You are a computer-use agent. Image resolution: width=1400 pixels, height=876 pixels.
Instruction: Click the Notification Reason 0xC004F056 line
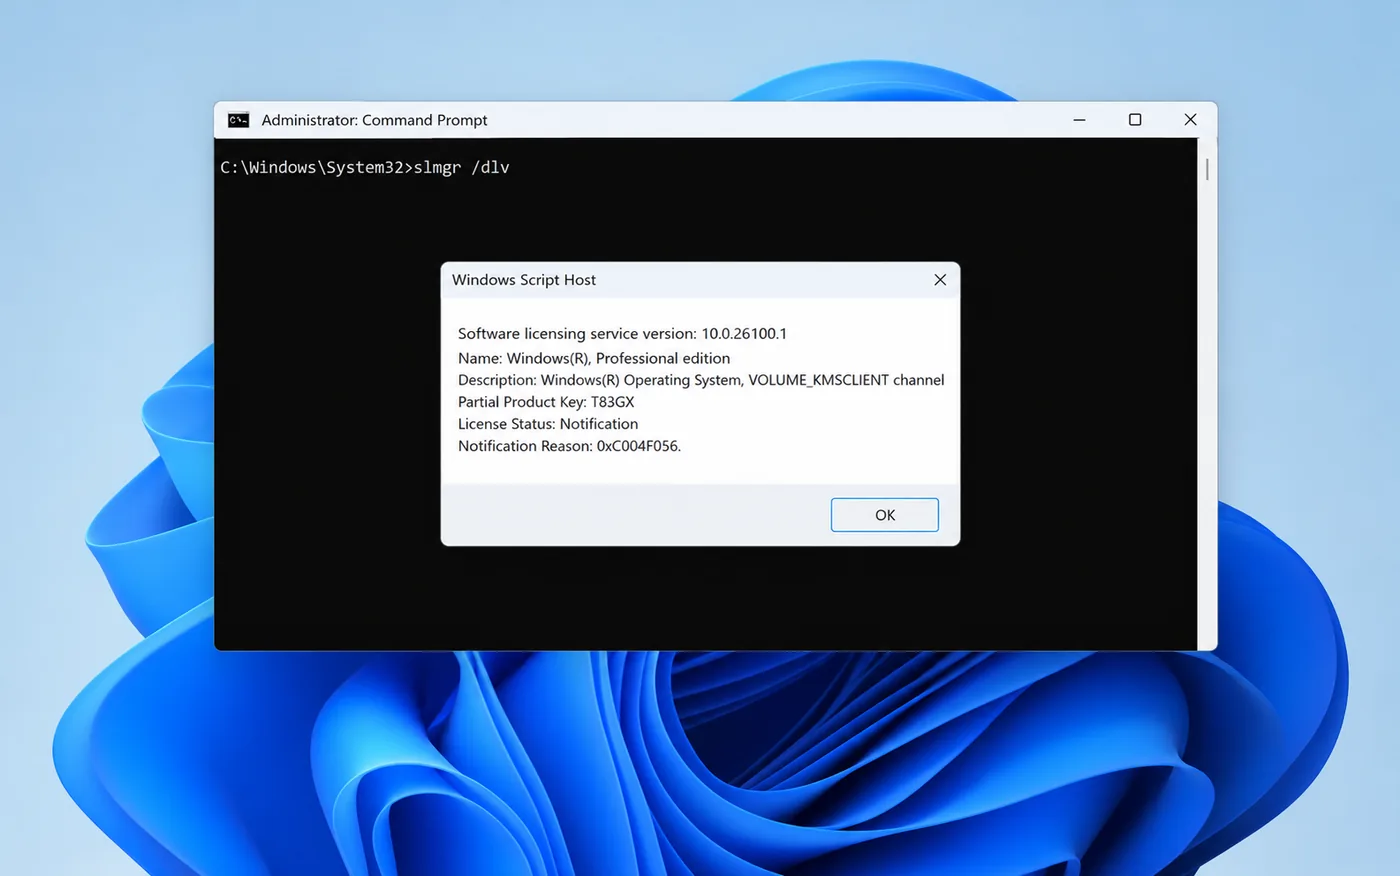569,446
